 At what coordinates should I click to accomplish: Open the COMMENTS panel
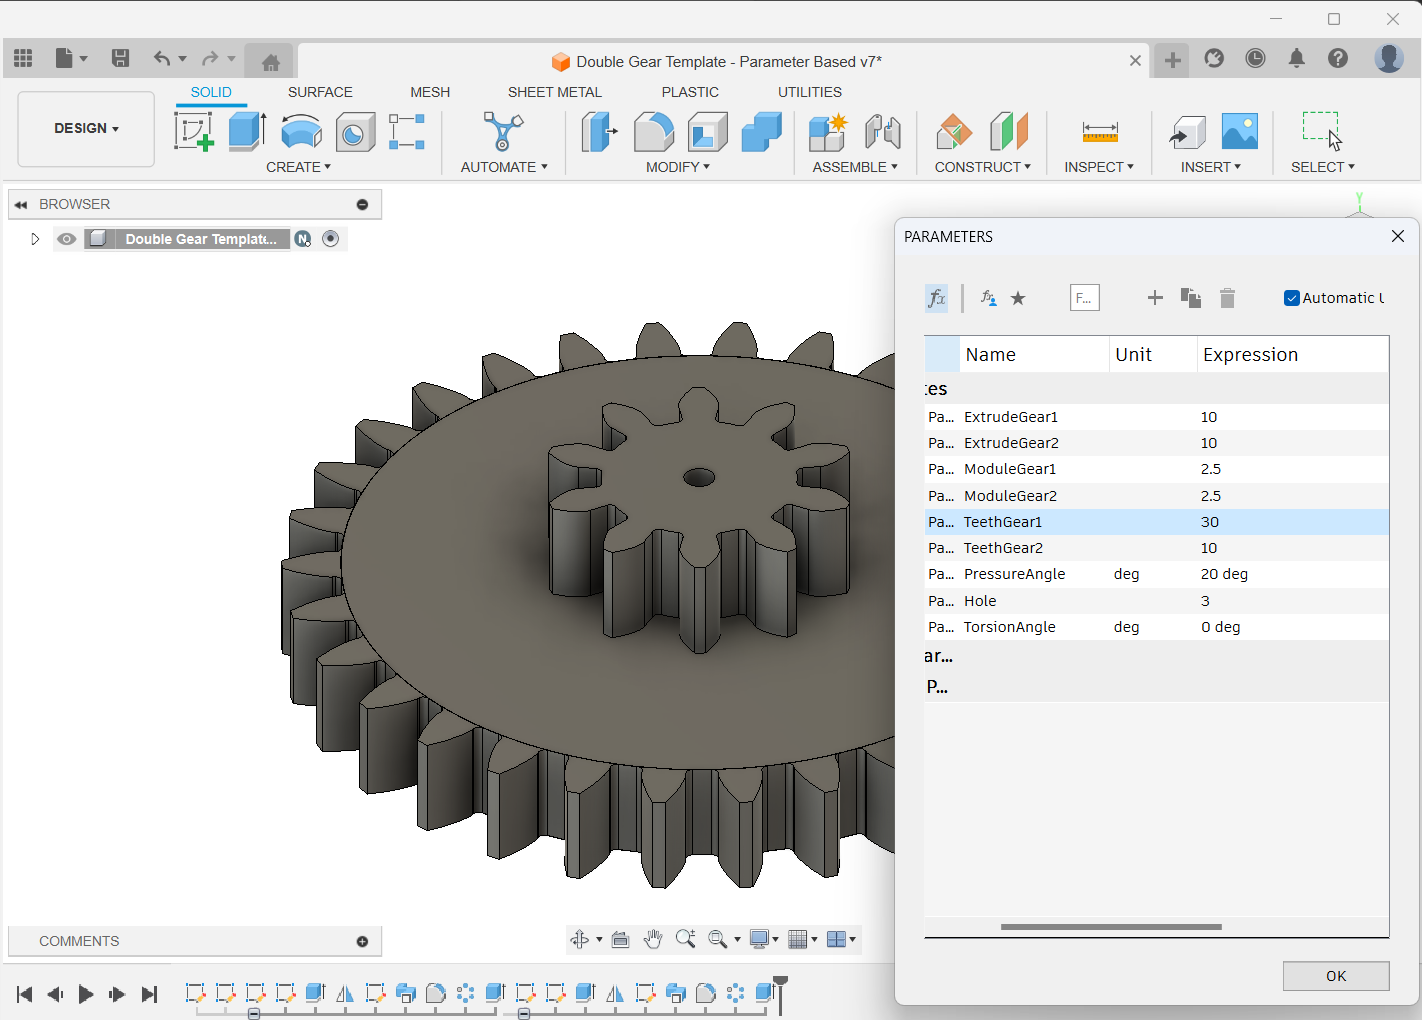point(79,940)
